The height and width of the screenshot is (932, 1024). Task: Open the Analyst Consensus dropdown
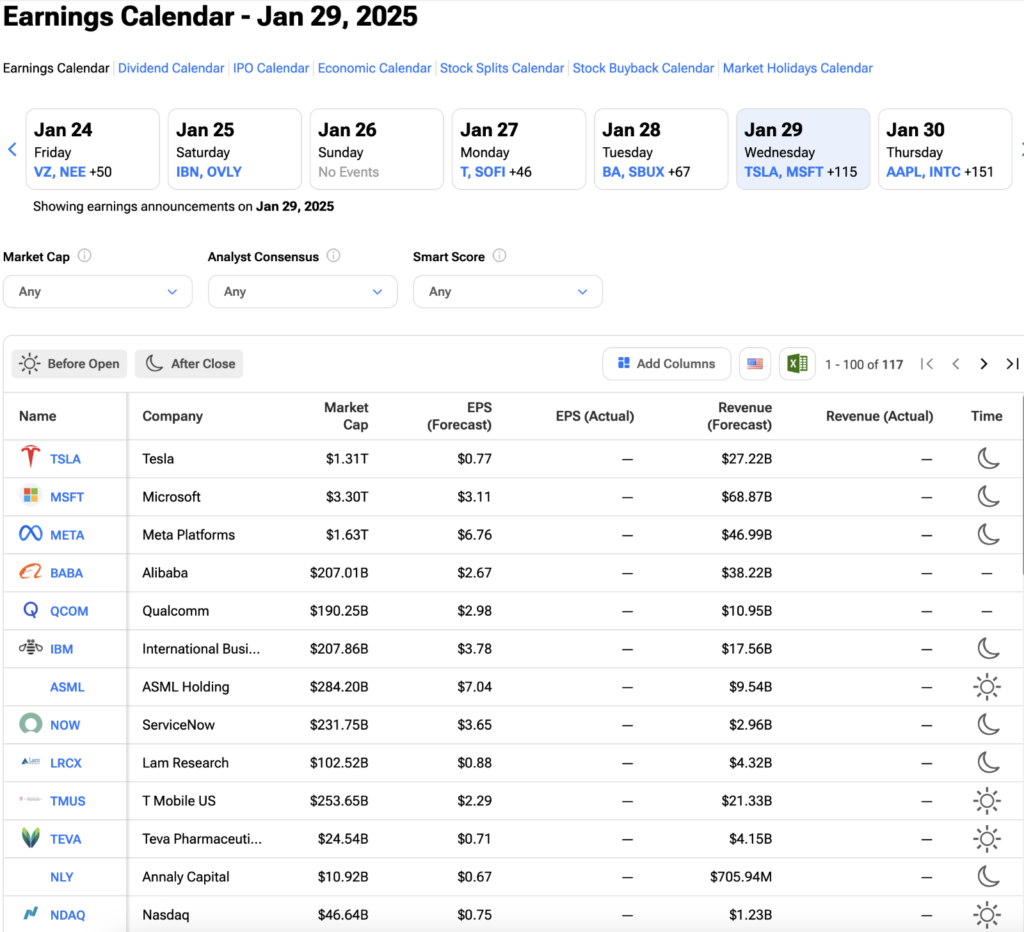302,291
